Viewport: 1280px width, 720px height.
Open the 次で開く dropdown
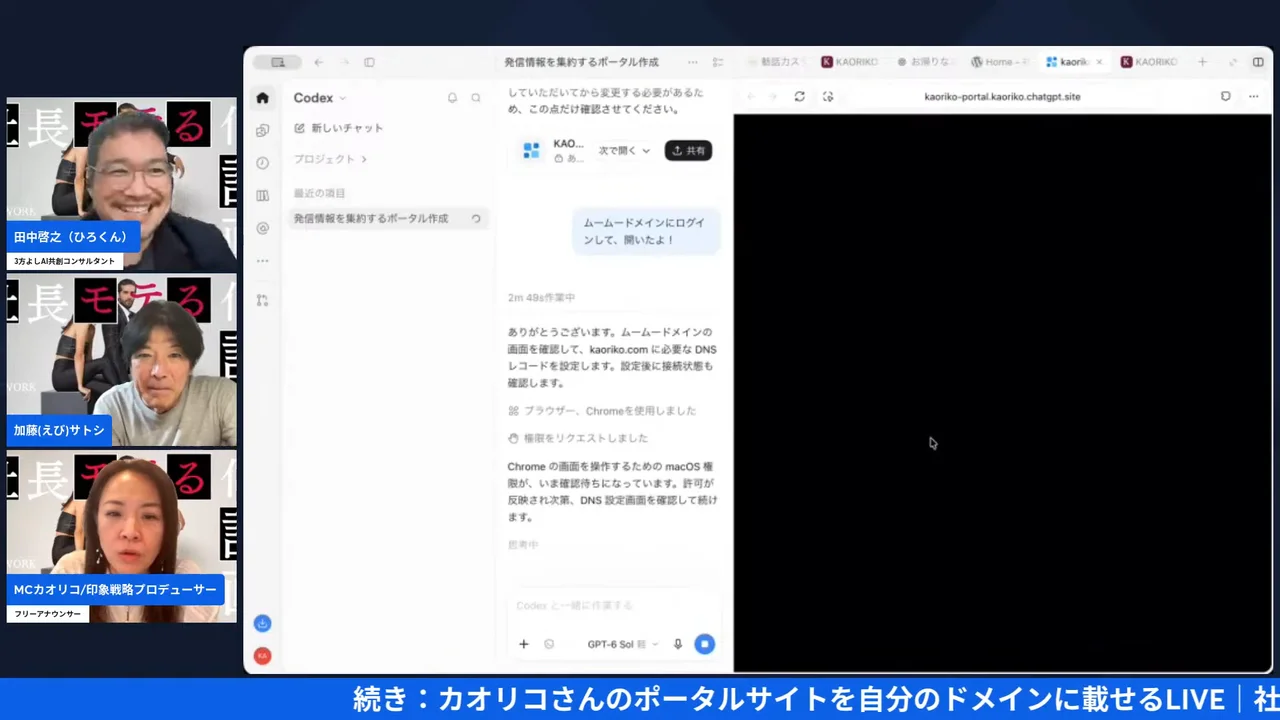tap(624, 151)
